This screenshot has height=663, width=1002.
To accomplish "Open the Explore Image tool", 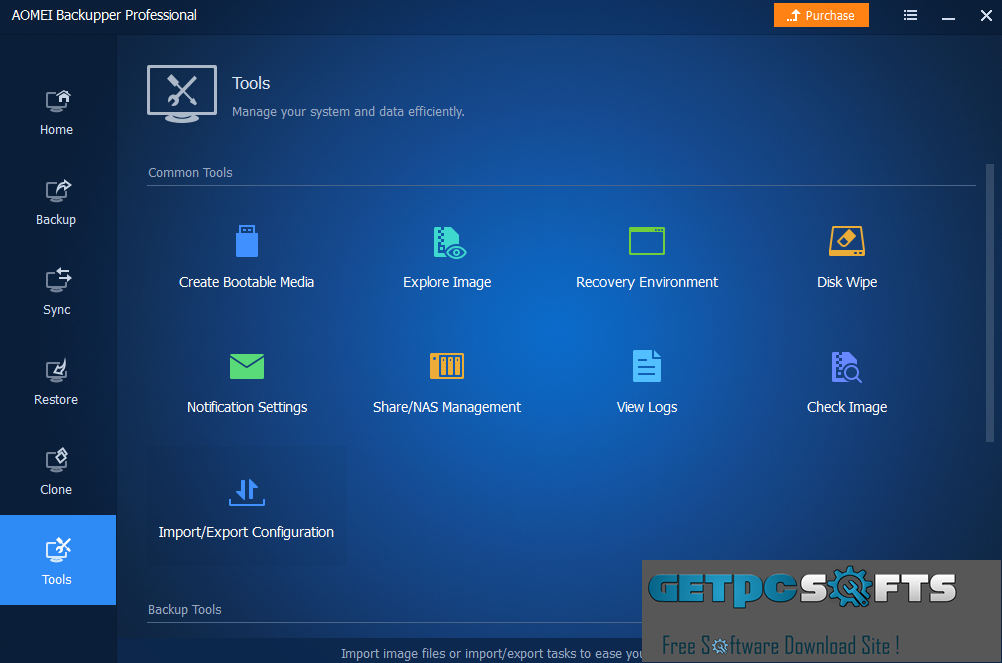I will pyautogui.click(x=447, y=257).
